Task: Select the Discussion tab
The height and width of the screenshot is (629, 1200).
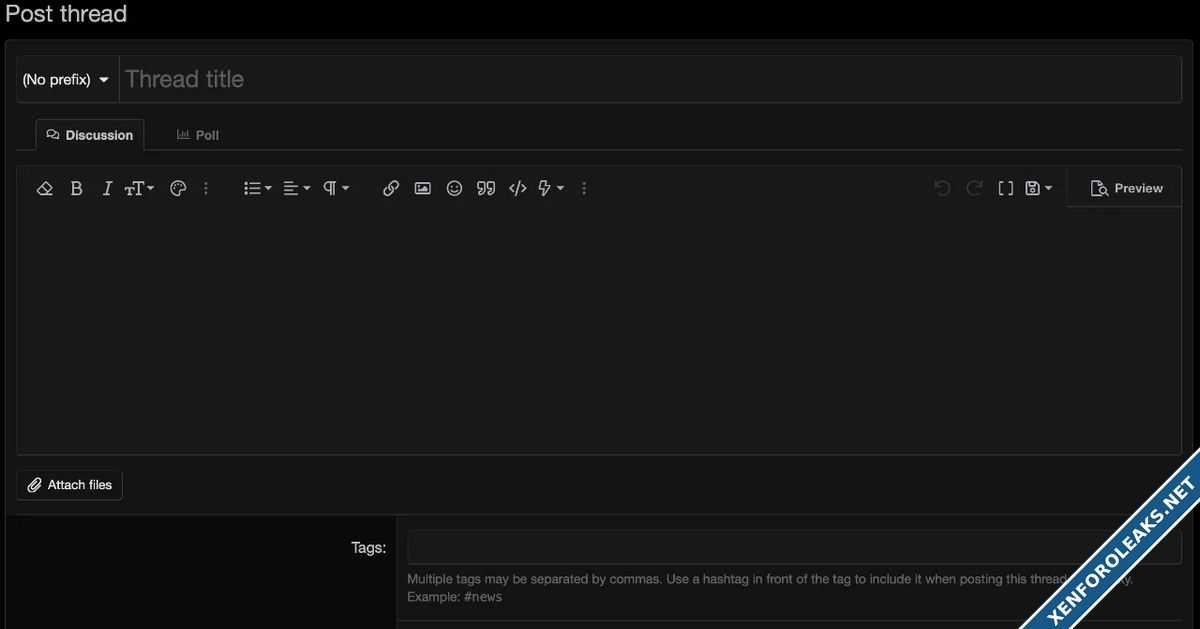Action: [x=90, y=135]
